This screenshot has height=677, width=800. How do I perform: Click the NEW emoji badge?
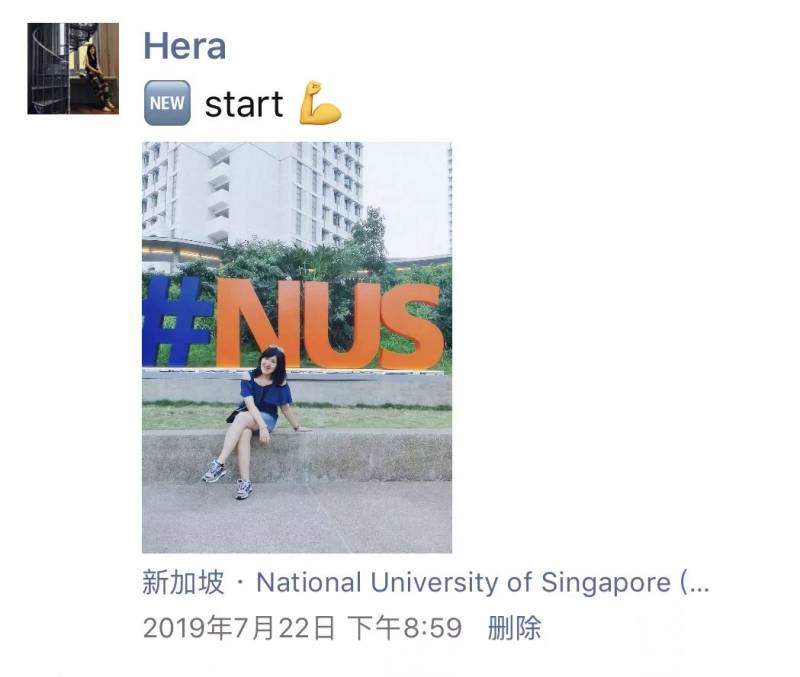(x=167, y=103)
